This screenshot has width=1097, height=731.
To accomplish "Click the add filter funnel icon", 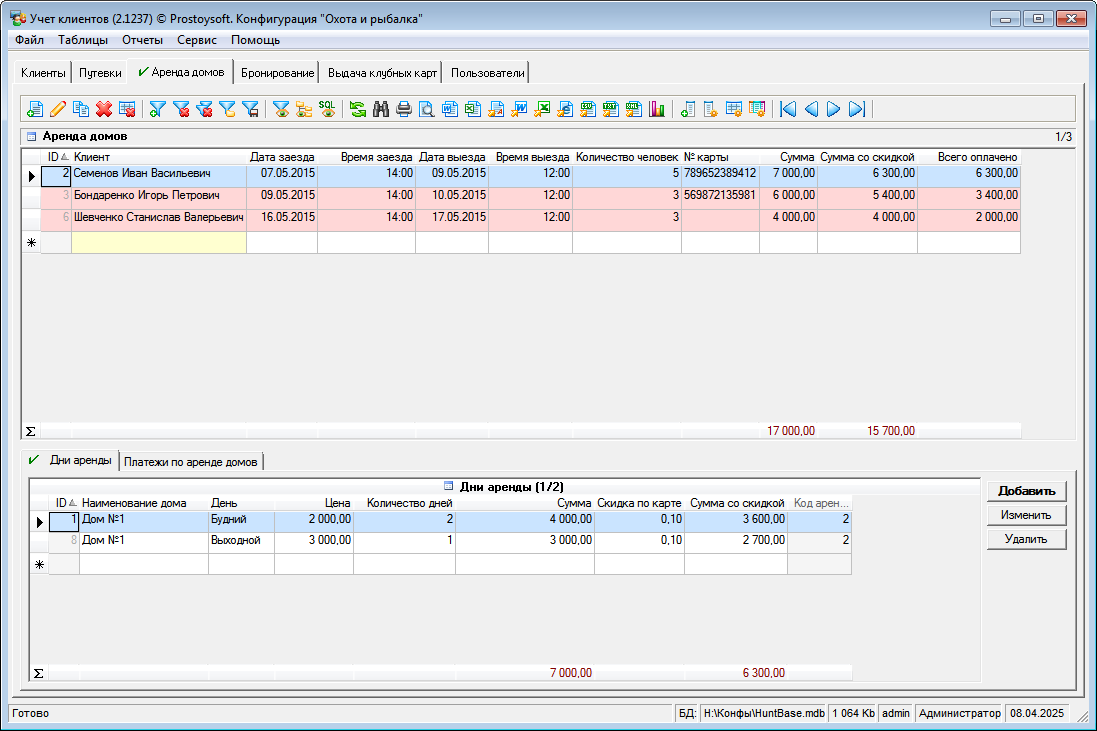I will (x=157, y=109).
